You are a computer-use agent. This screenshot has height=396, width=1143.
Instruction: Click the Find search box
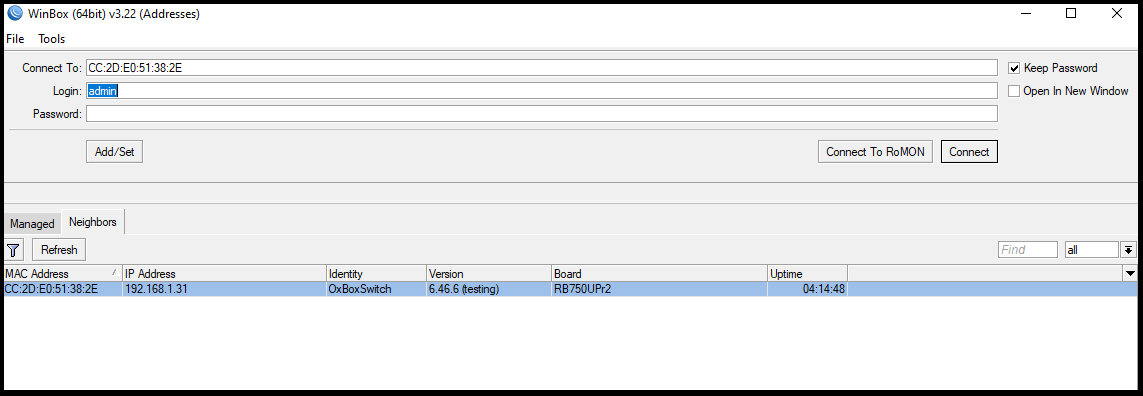tap(1027, 249)
